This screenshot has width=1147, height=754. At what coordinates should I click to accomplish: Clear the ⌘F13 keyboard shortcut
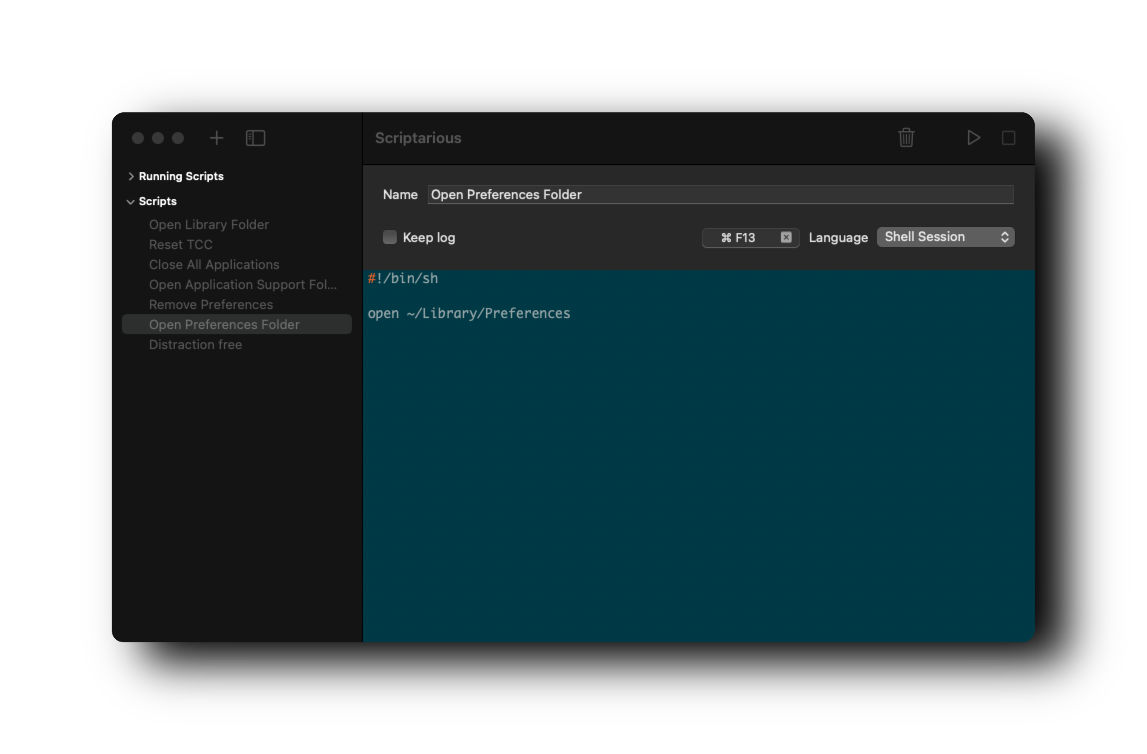click(786, 237)
